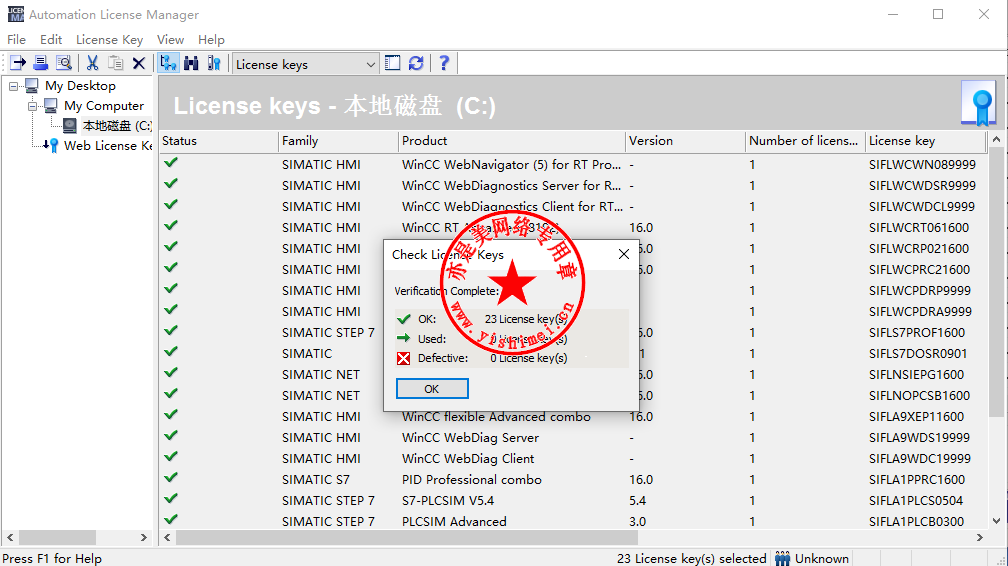Click the green check for SIFLNSIEPG1600 row

pos(170,372)
